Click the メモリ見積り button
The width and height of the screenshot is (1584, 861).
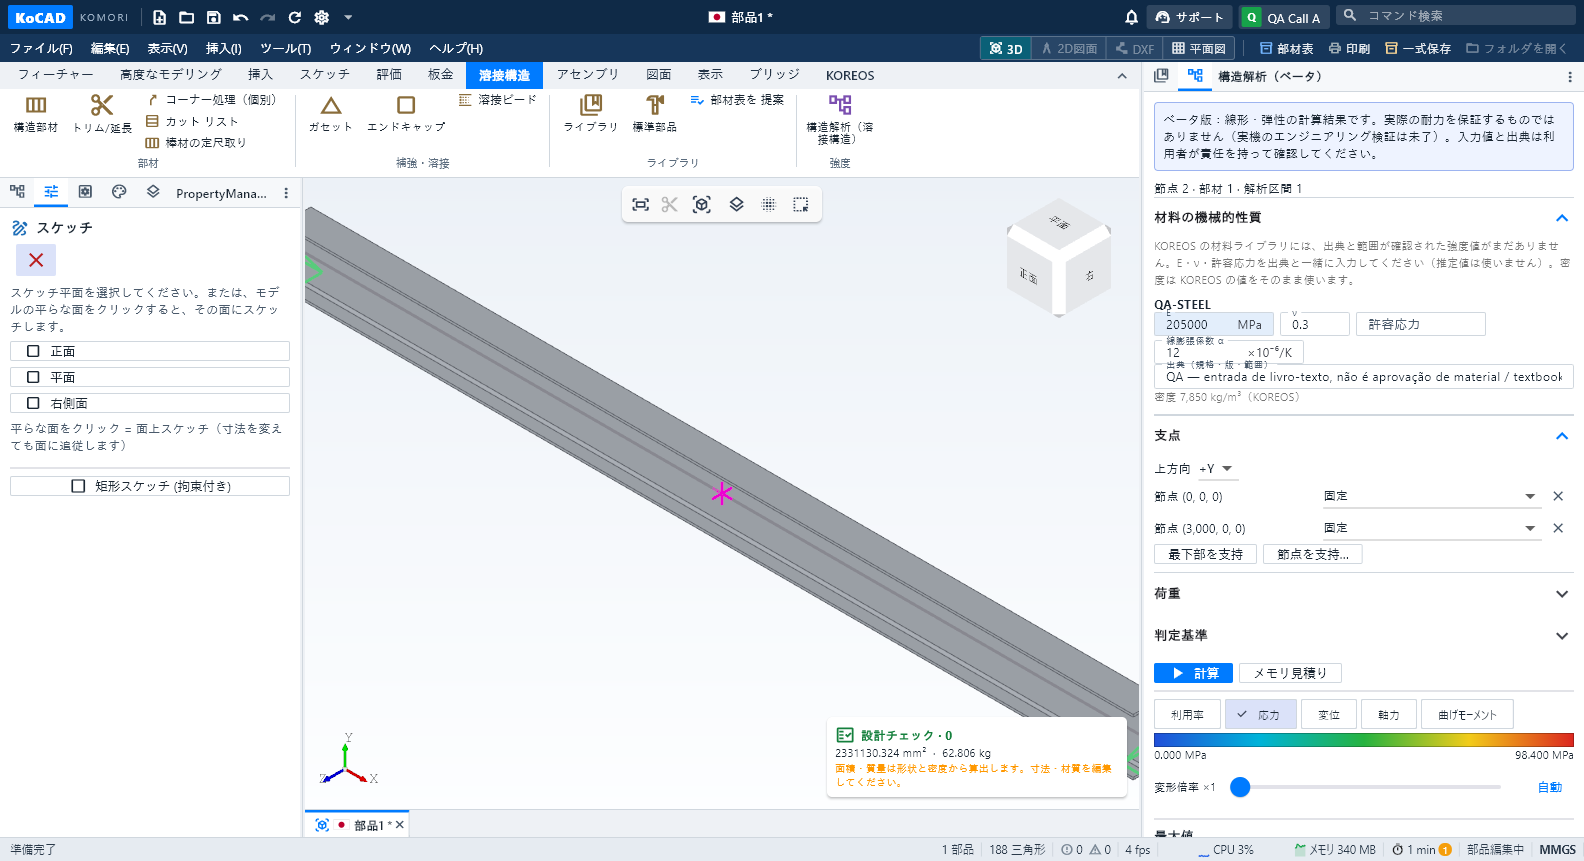point(1290,673)
